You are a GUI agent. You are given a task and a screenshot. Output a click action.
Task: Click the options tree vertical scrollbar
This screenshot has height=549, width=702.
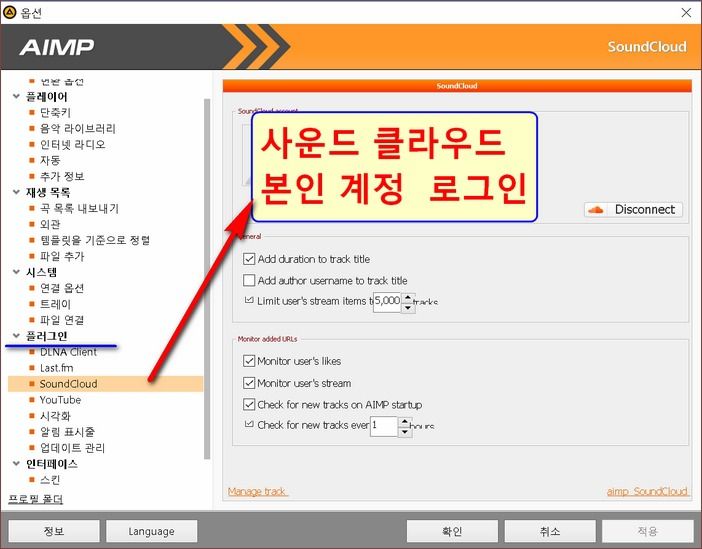click(x=207, y=279)
